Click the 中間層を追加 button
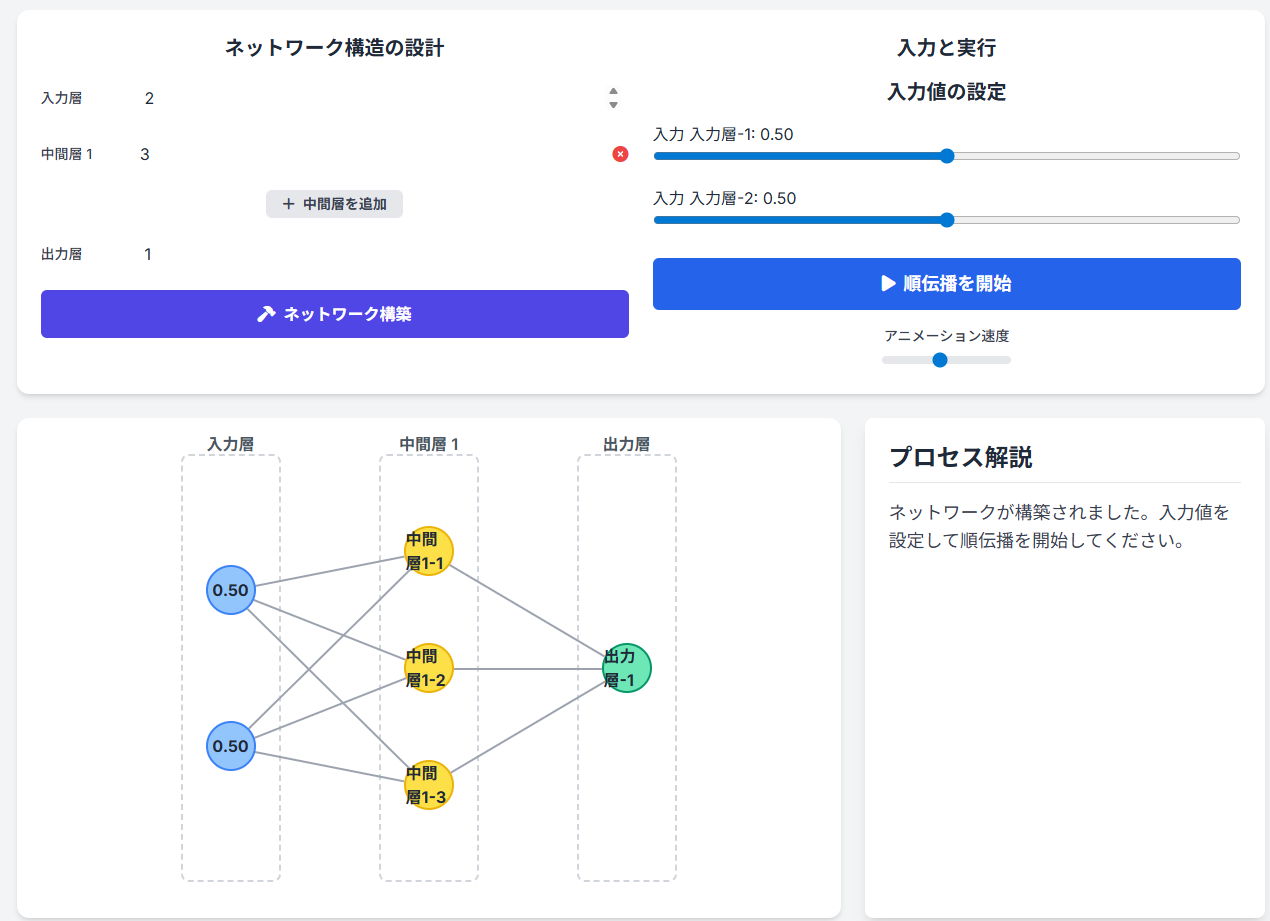Viewport: 1270px width, 921px height. click(x=334, y=204)
